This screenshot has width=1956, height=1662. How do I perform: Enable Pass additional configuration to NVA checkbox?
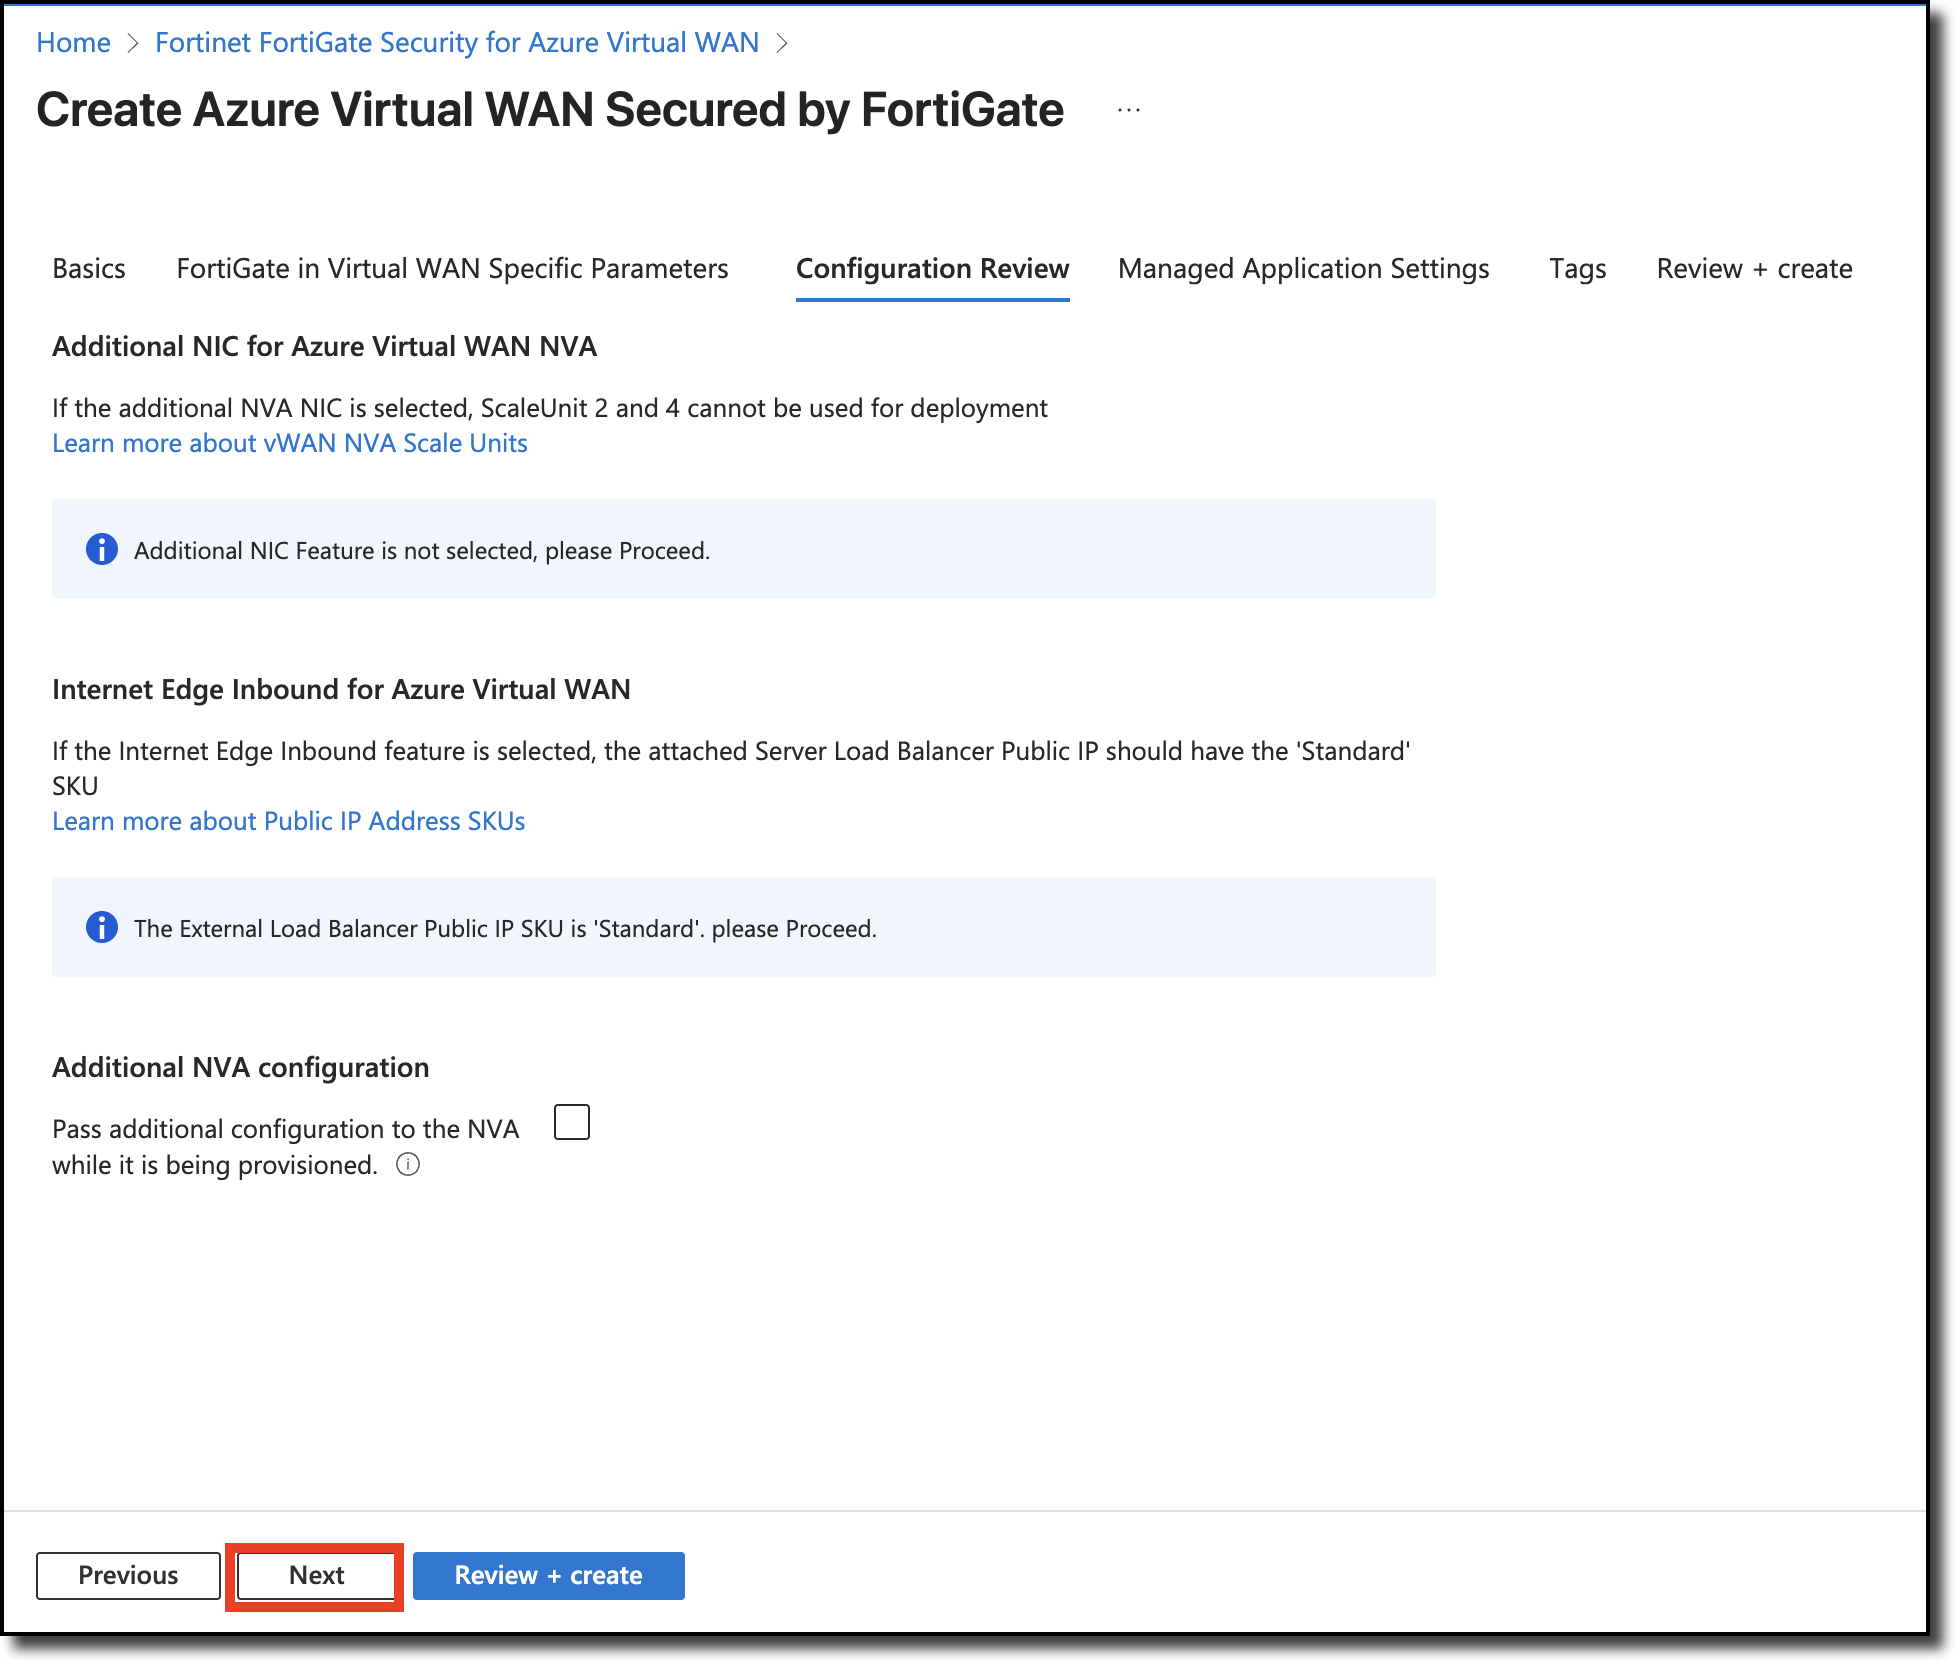[572, 1122]
